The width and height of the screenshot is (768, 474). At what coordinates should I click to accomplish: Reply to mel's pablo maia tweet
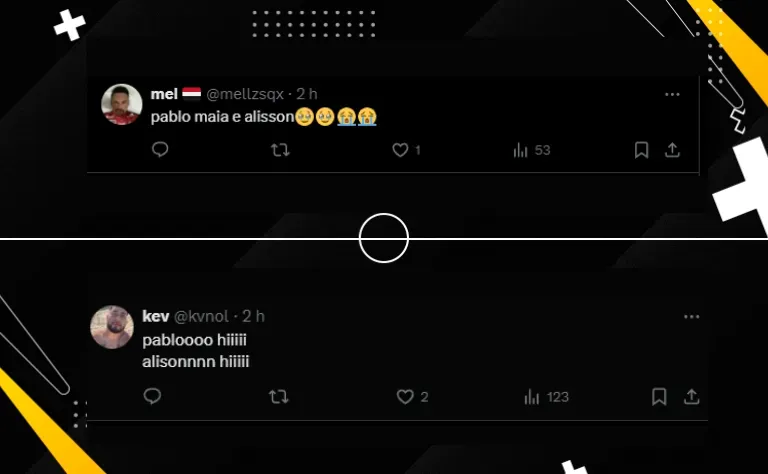(x=160, y=149)
